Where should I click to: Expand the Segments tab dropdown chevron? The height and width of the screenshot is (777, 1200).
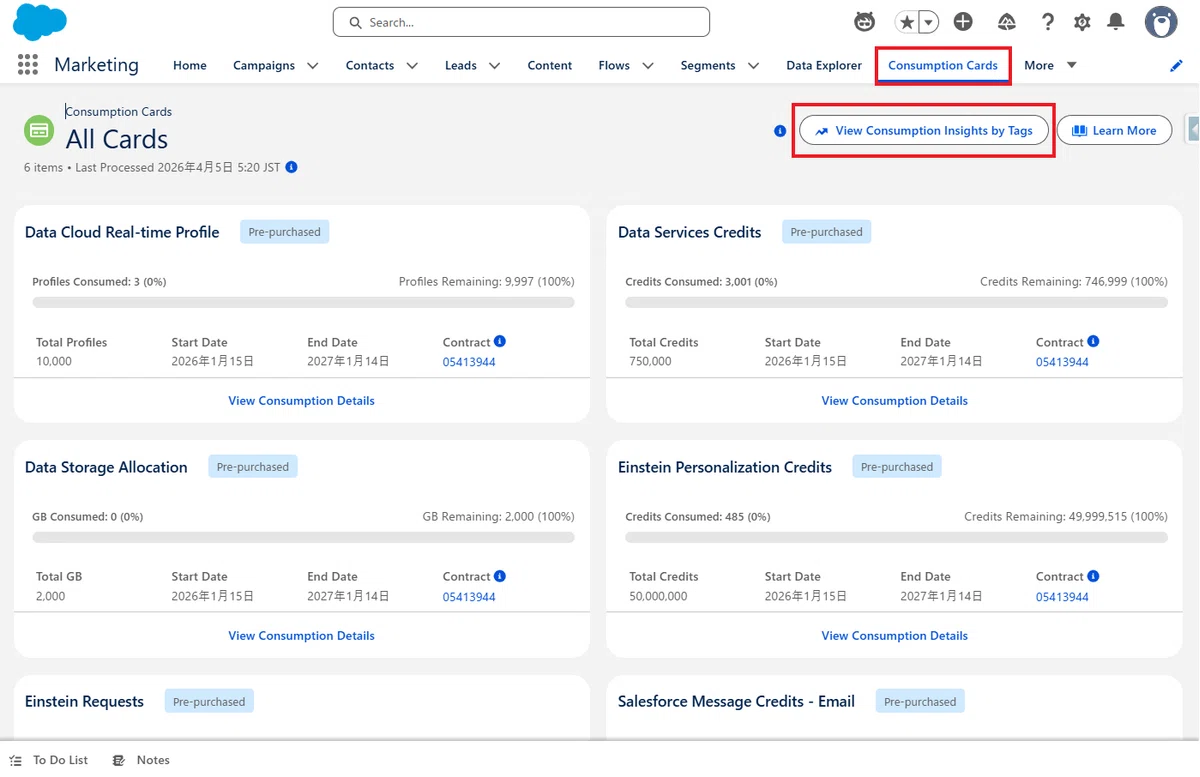click(x=753, y=66)
